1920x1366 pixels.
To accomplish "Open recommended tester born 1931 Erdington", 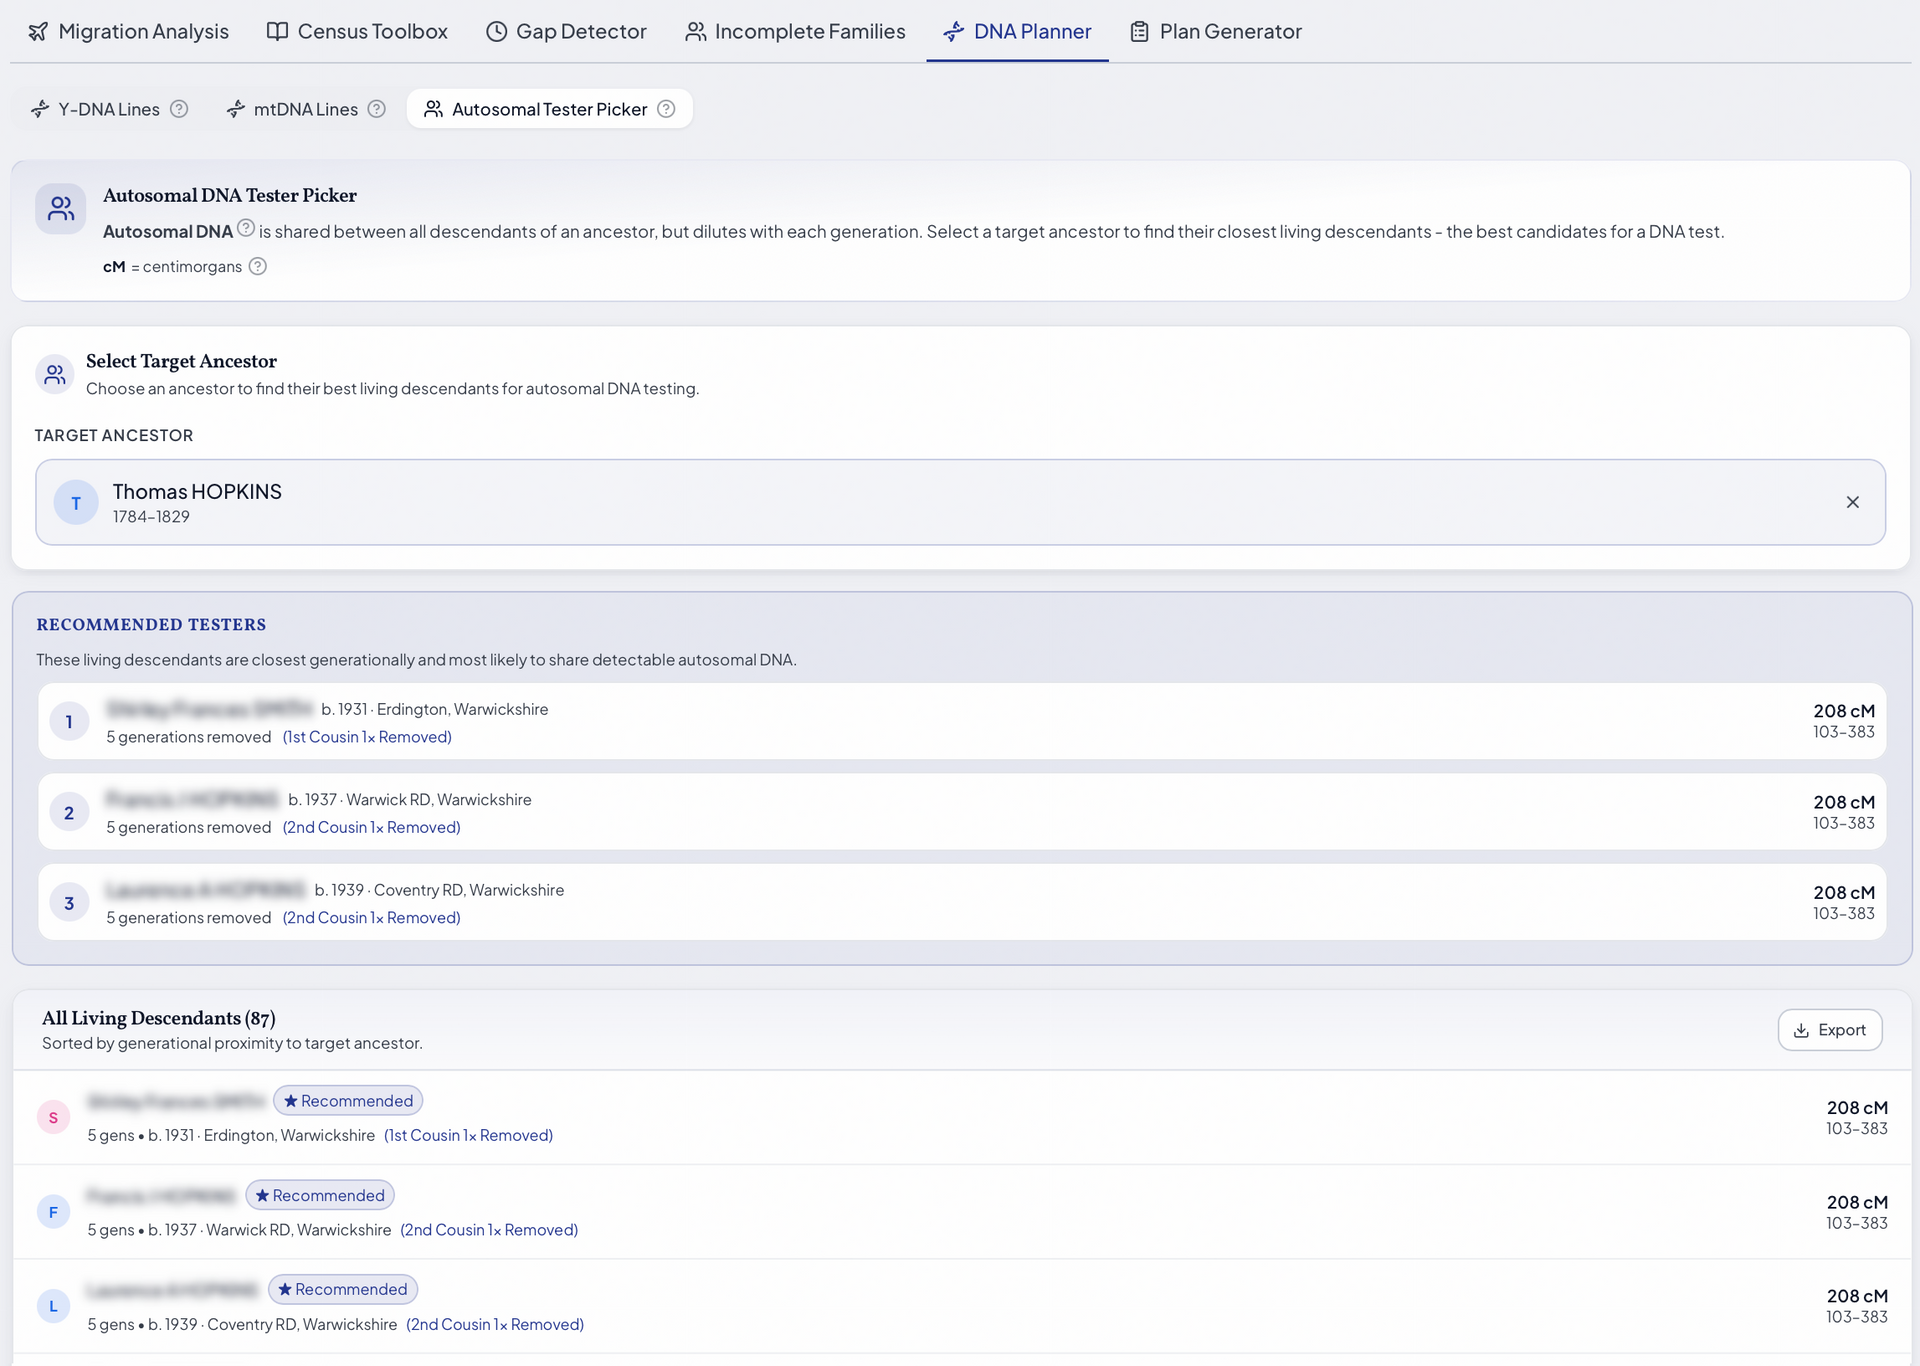I will point(962,721).
